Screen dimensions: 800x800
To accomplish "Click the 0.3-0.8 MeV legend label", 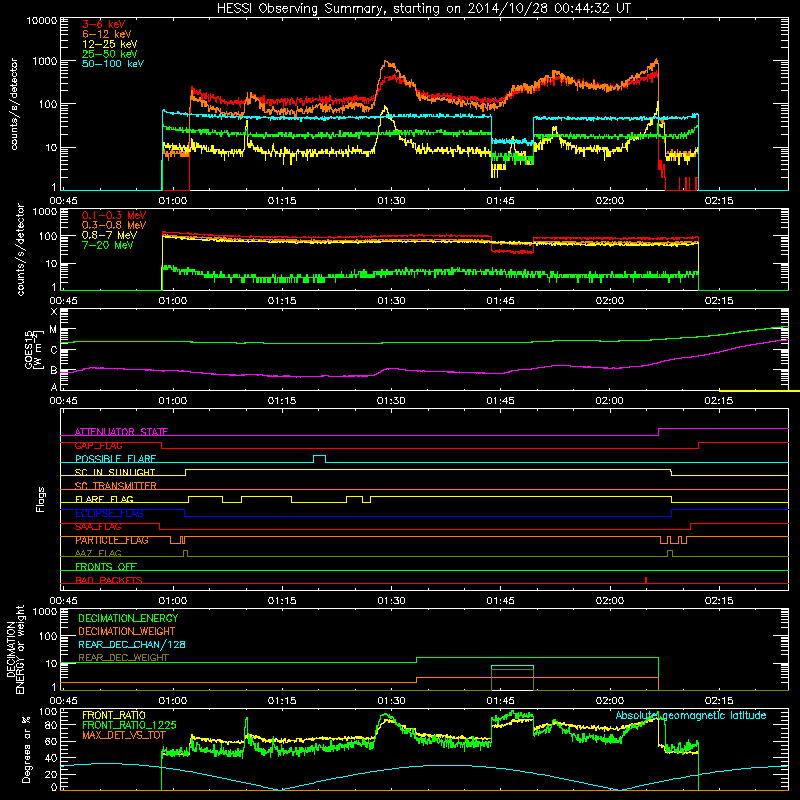I will [114, 225].
